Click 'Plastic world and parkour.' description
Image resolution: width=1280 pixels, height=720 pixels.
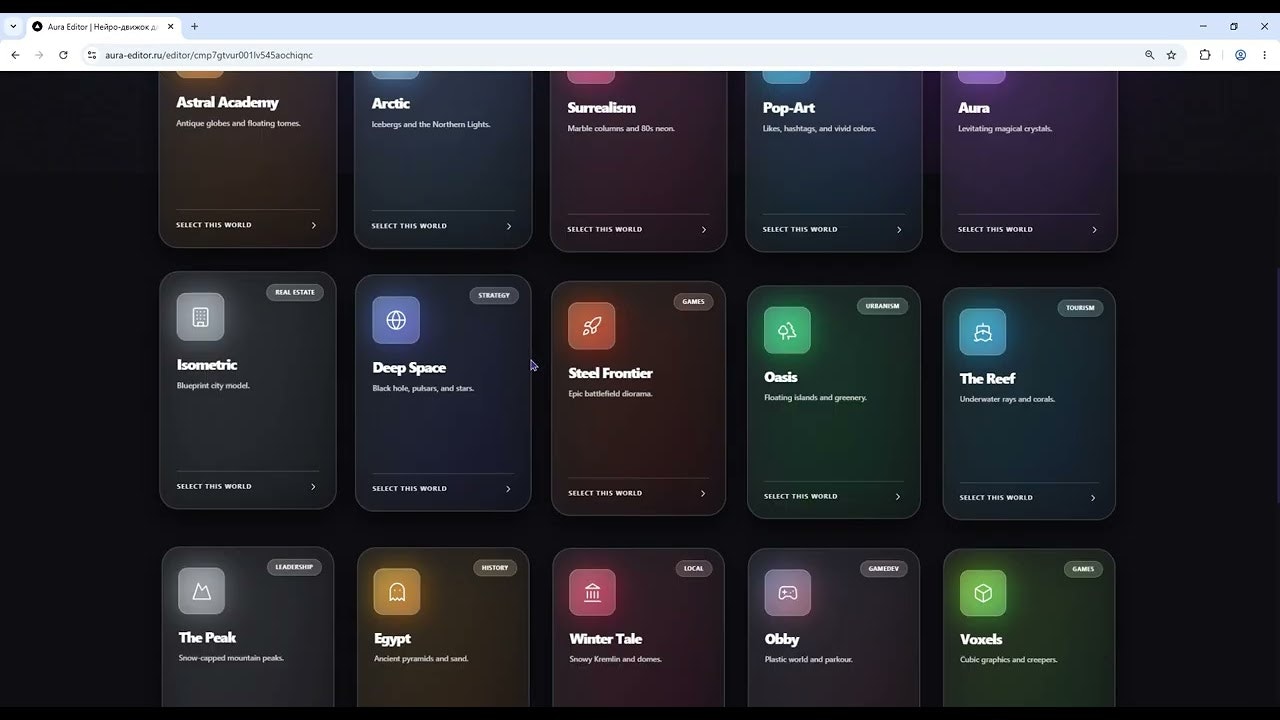(x=811, y=660)
